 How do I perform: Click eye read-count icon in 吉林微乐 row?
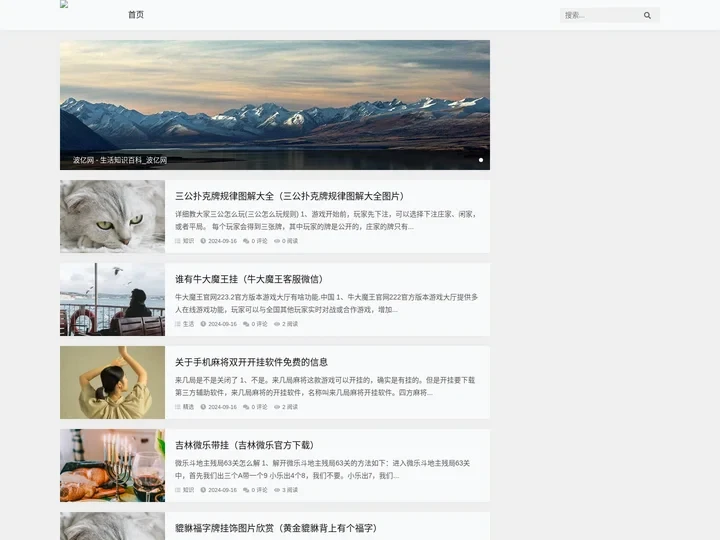277,490
